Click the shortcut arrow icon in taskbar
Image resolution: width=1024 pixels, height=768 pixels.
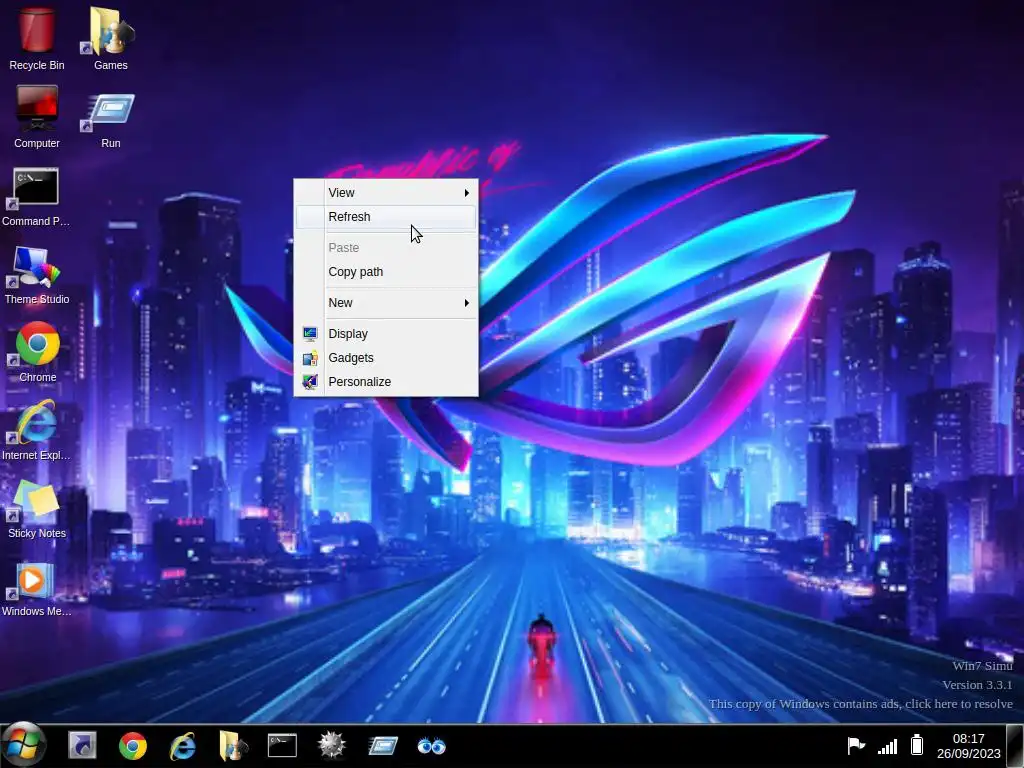[82, 746]
